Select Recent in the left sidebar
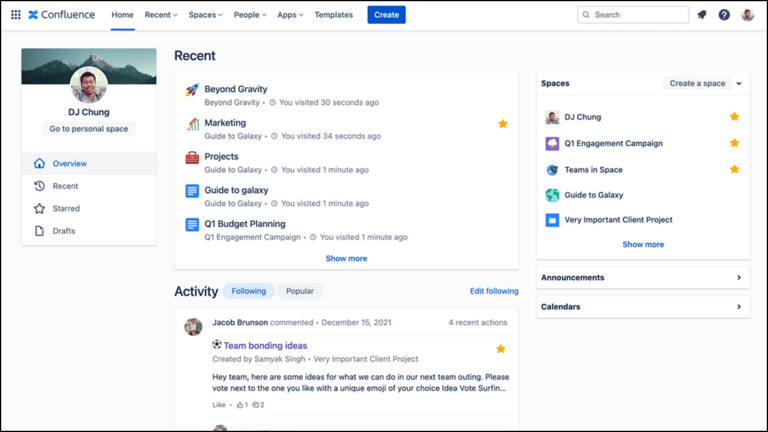This screenshot has height=432, width=768. point(89,186)
